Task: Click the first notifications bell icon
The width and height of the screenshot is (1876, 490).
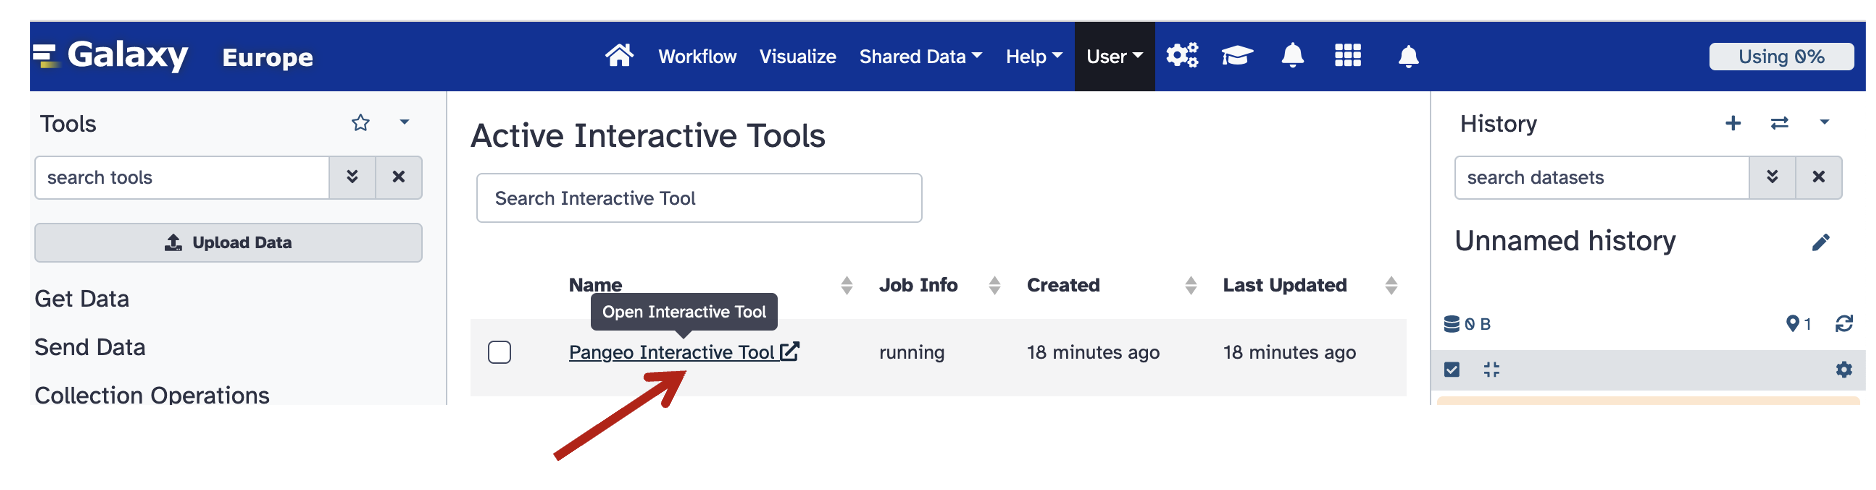Action: [1292, 56]
